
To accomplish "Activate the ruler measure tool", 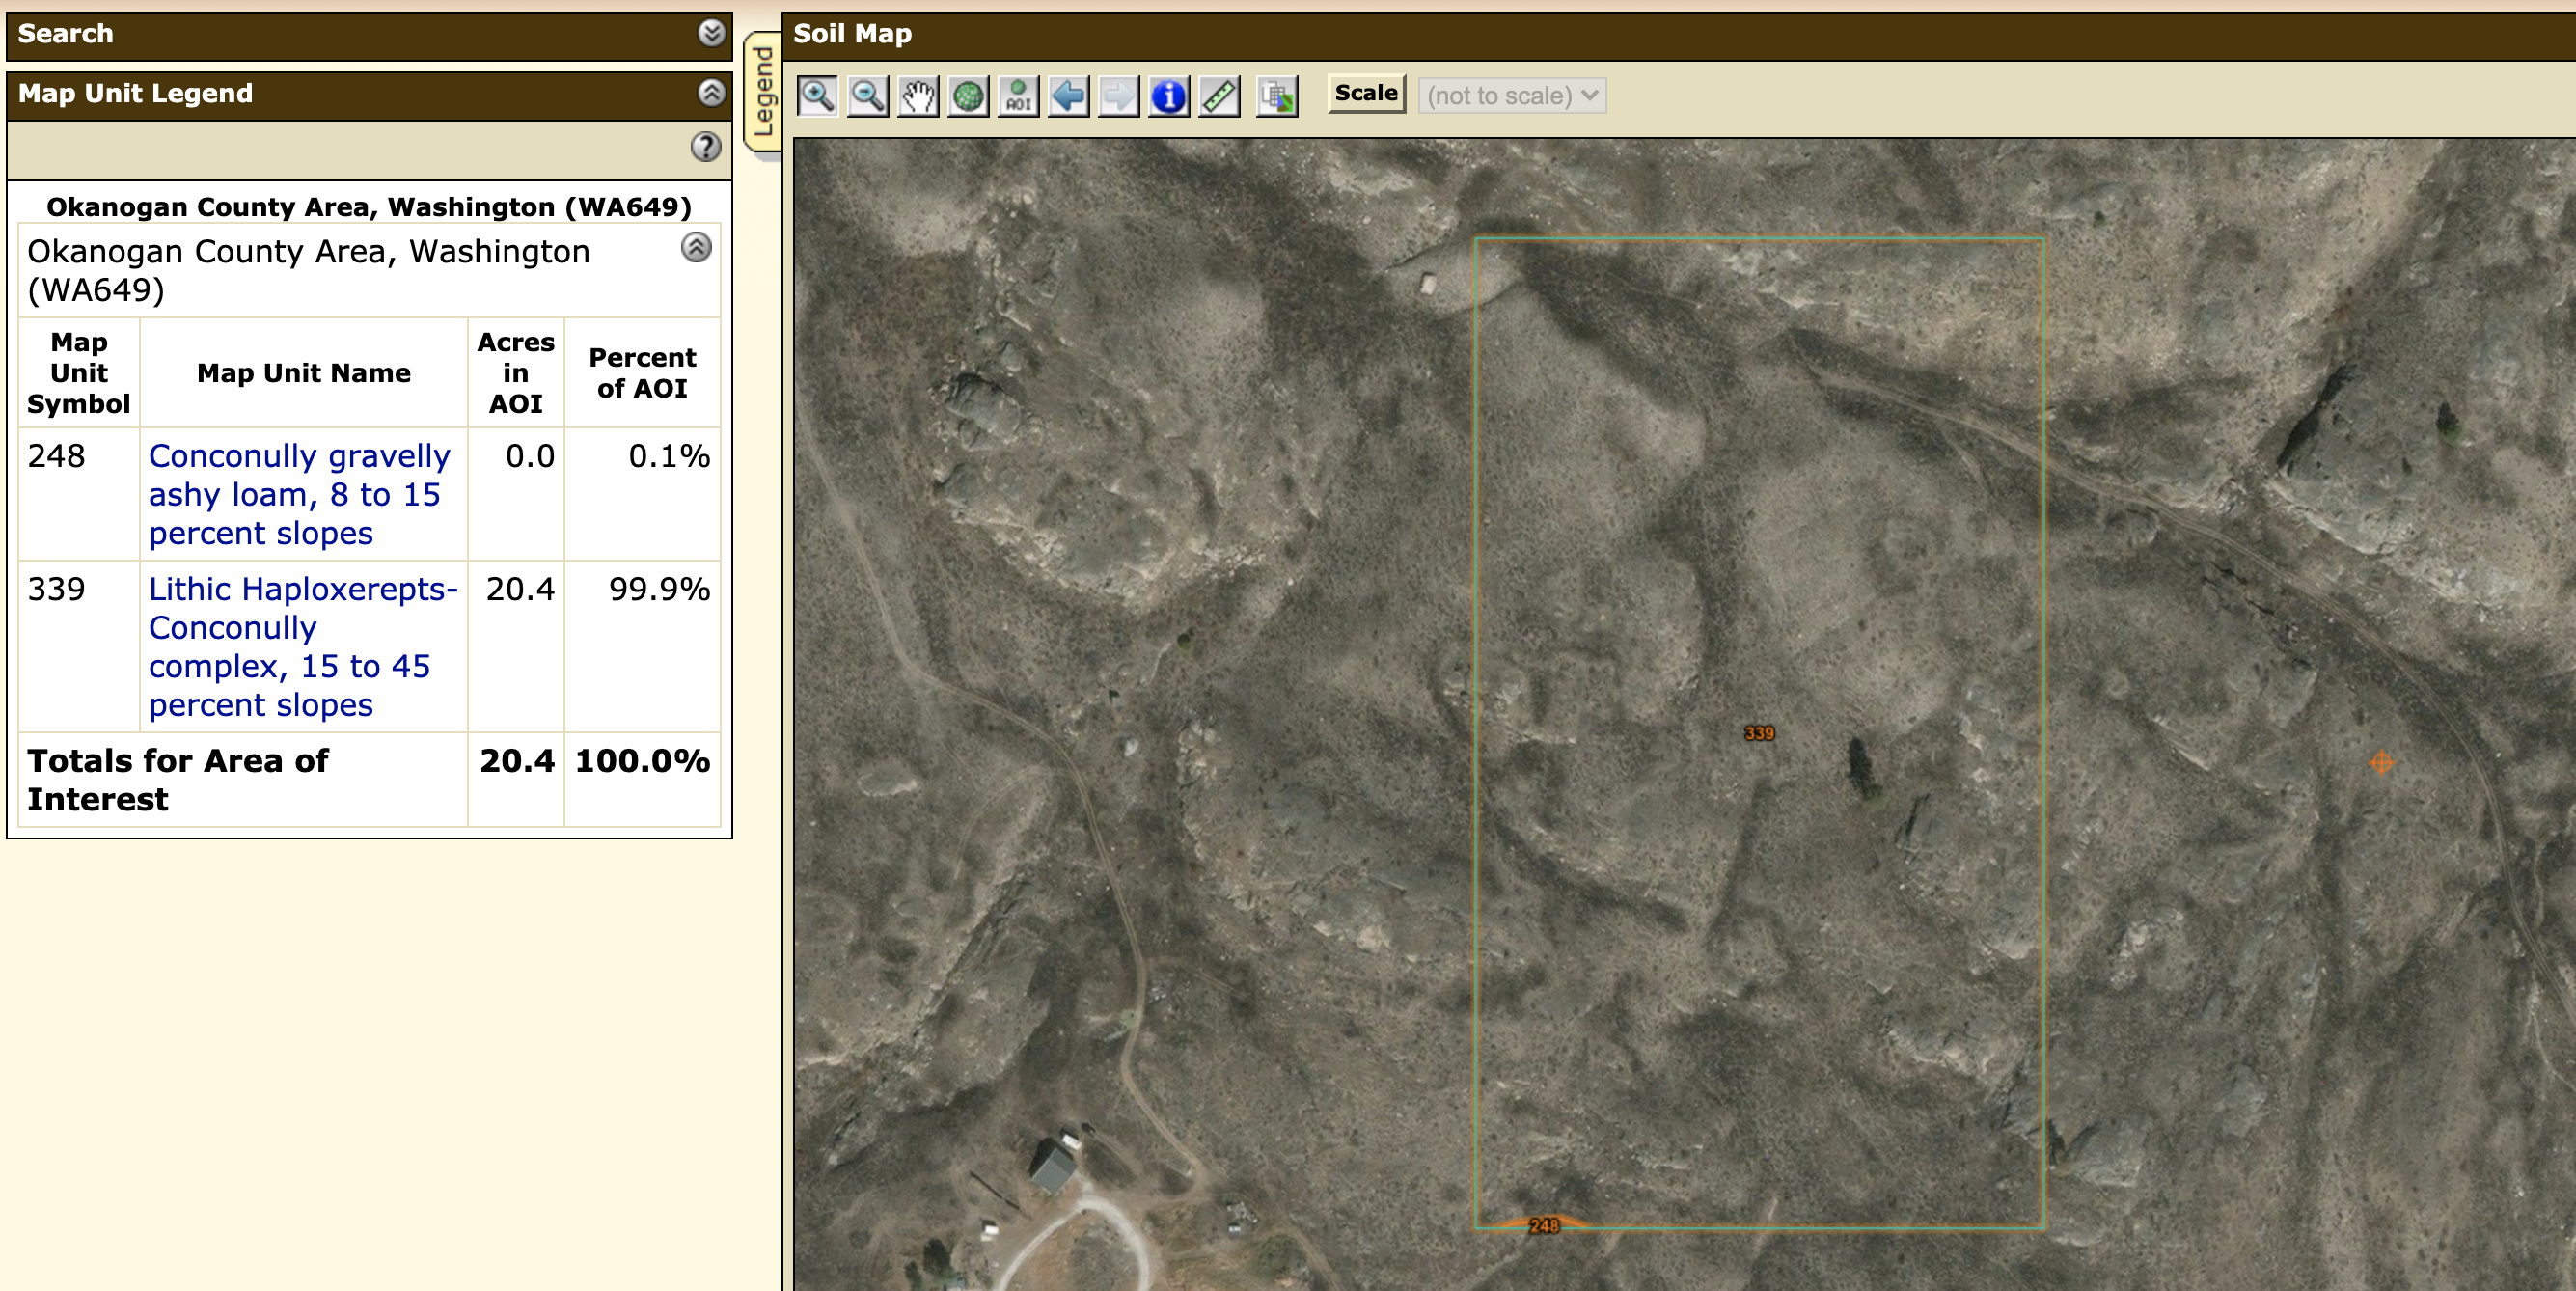I will pyautogui.click(x=1219, y=96).
